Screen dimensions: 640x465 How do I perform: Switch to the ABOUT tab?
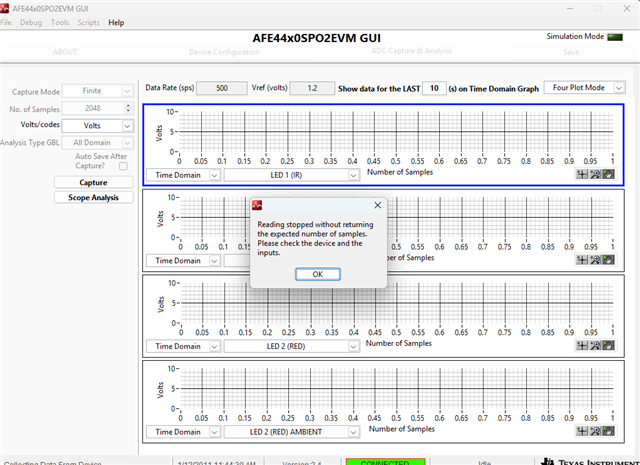coord(64,52)
